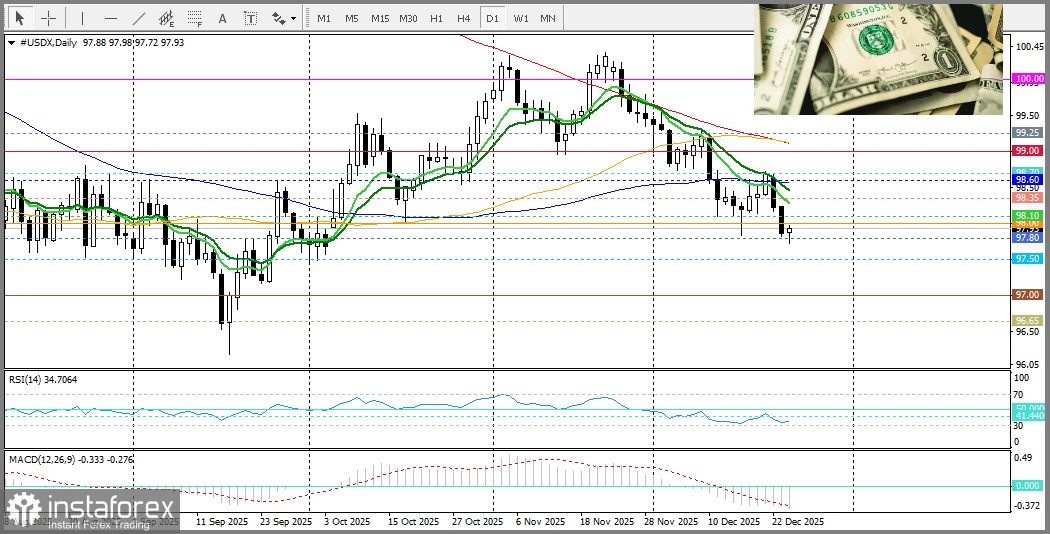Insert text with the A tool
Image resolution: width=1050 pixels, height=534 pixels.
222,18
